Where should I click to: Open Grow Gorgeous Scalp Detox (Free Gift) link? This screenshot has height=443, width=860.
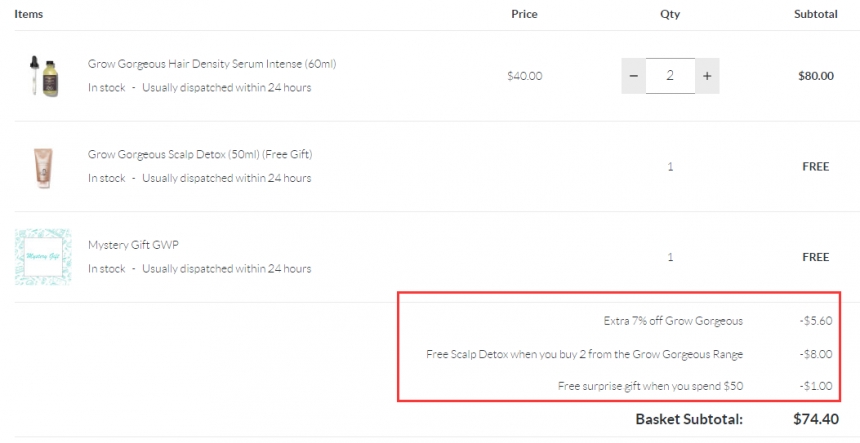[x=201, y=155]
